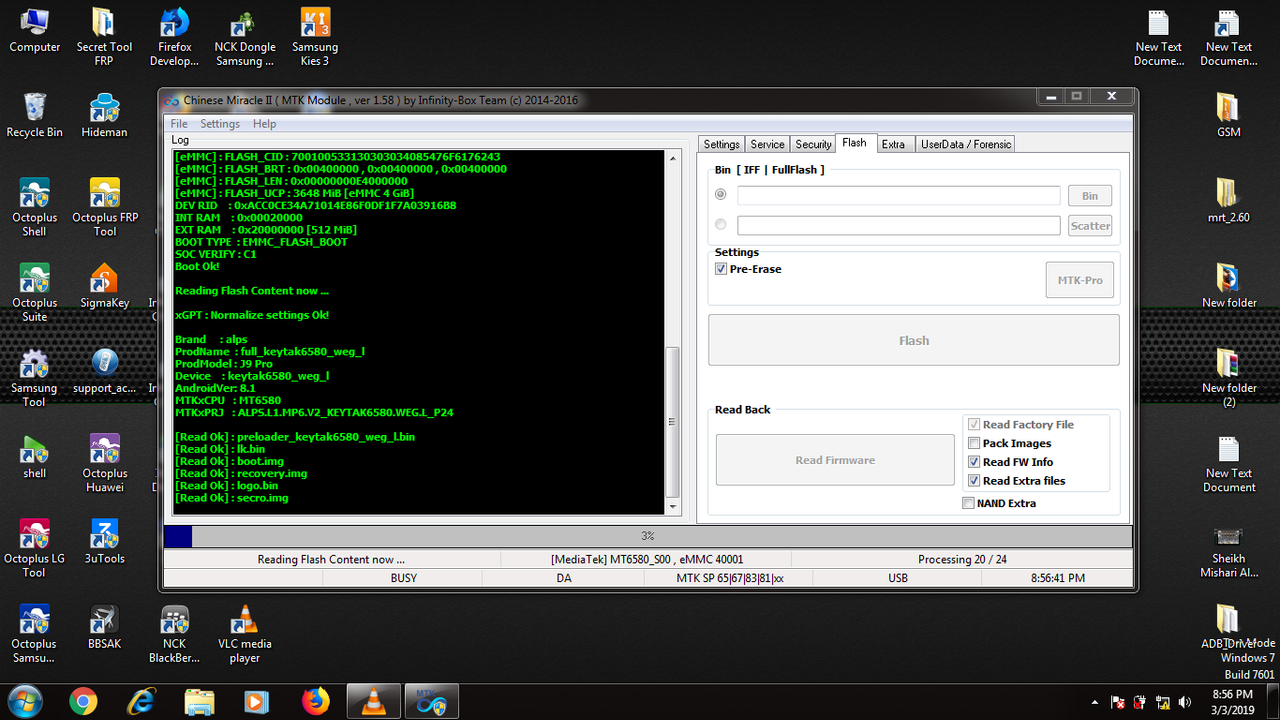Viewport: 1280px width, 720px height.
Task: Select the Bin file radio button
Action: coord(721,195)
